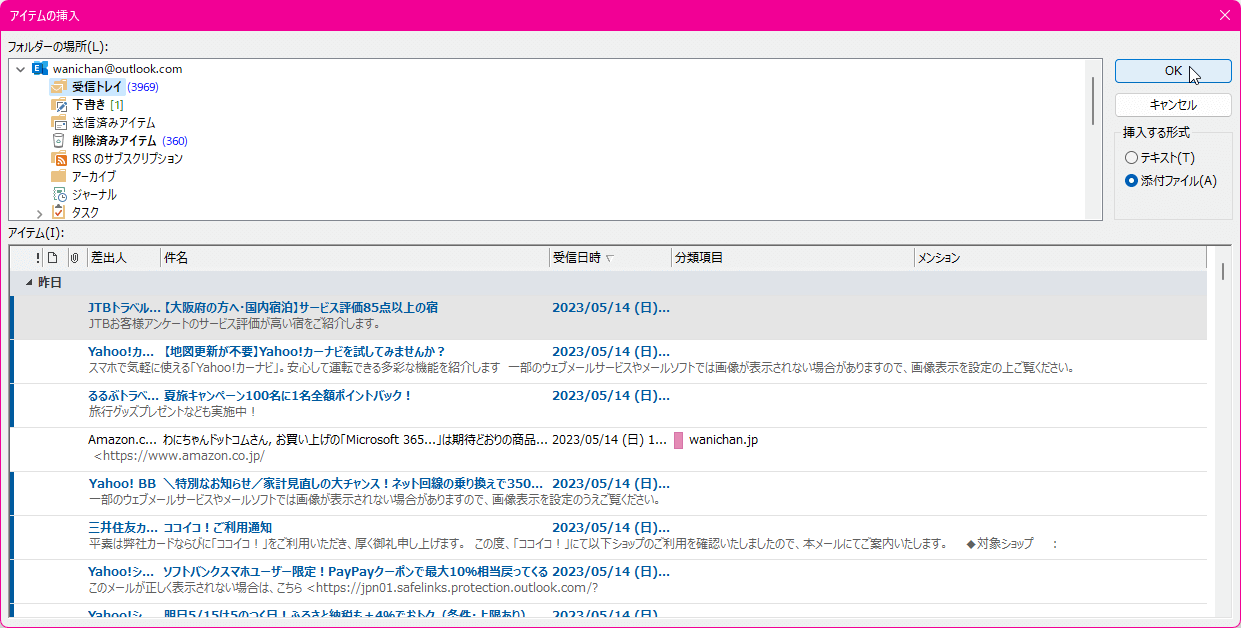Select the 下書き folder
The width and height of the screenshot is (1241, 628).
coord(89,105)
